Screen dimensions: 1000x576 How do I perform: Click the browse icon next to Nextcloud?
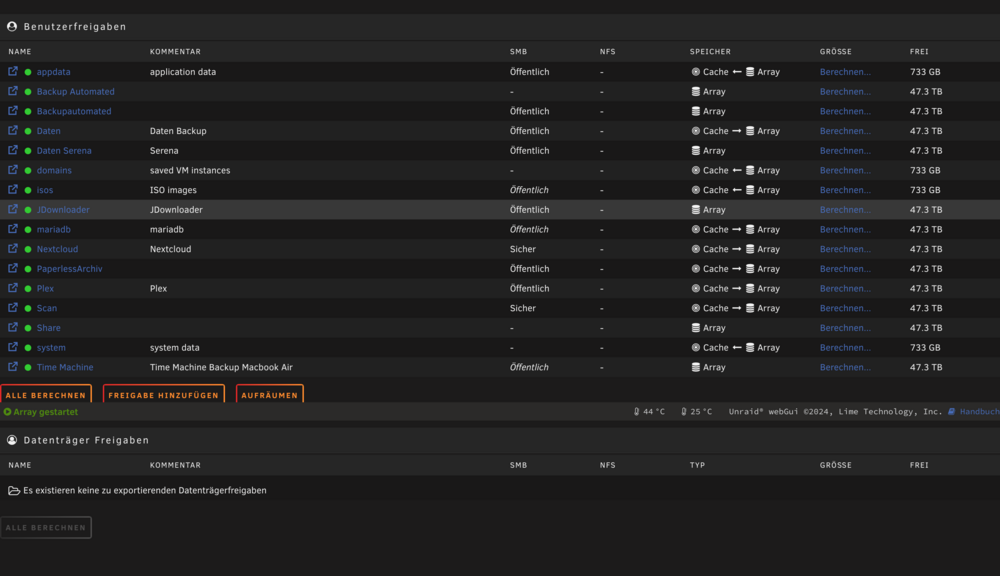pos(13,249)
